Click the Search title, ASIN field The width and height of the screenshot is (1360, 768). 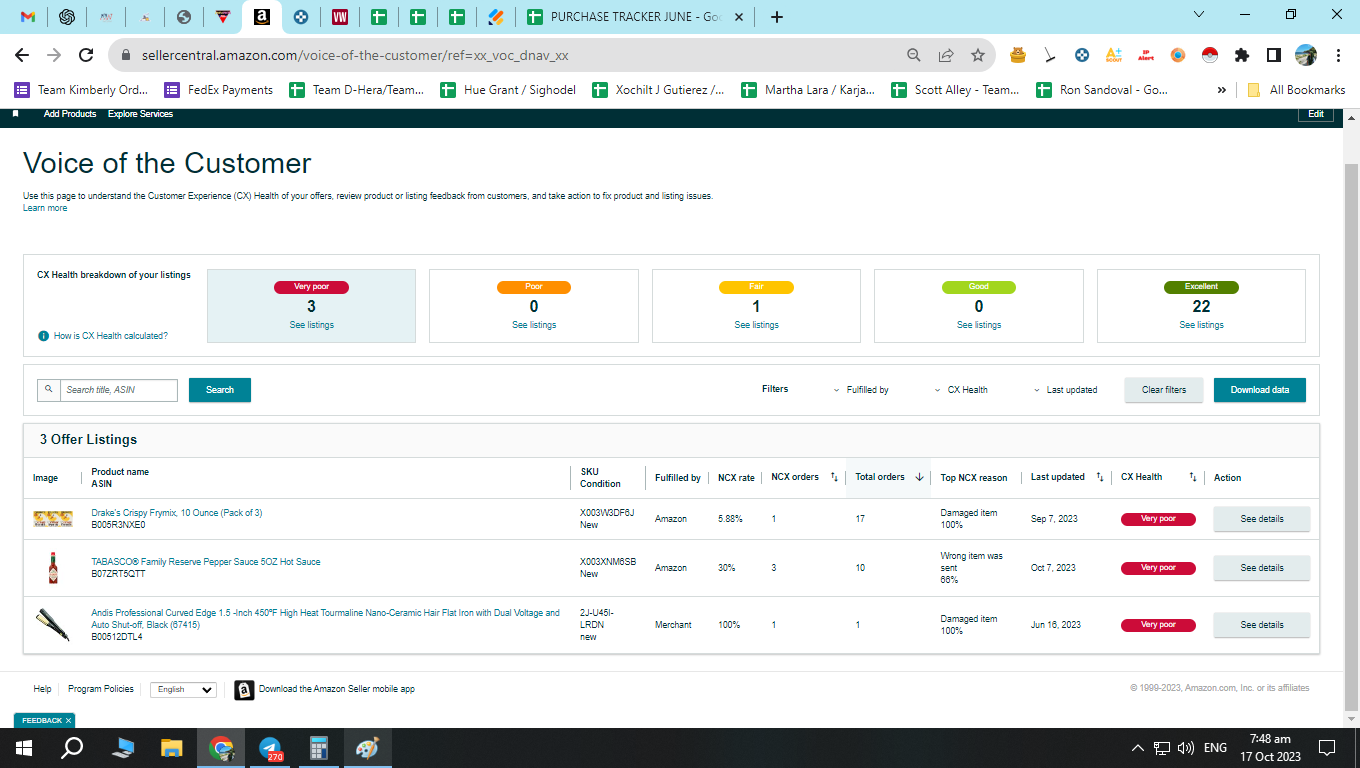coord(118,390)
